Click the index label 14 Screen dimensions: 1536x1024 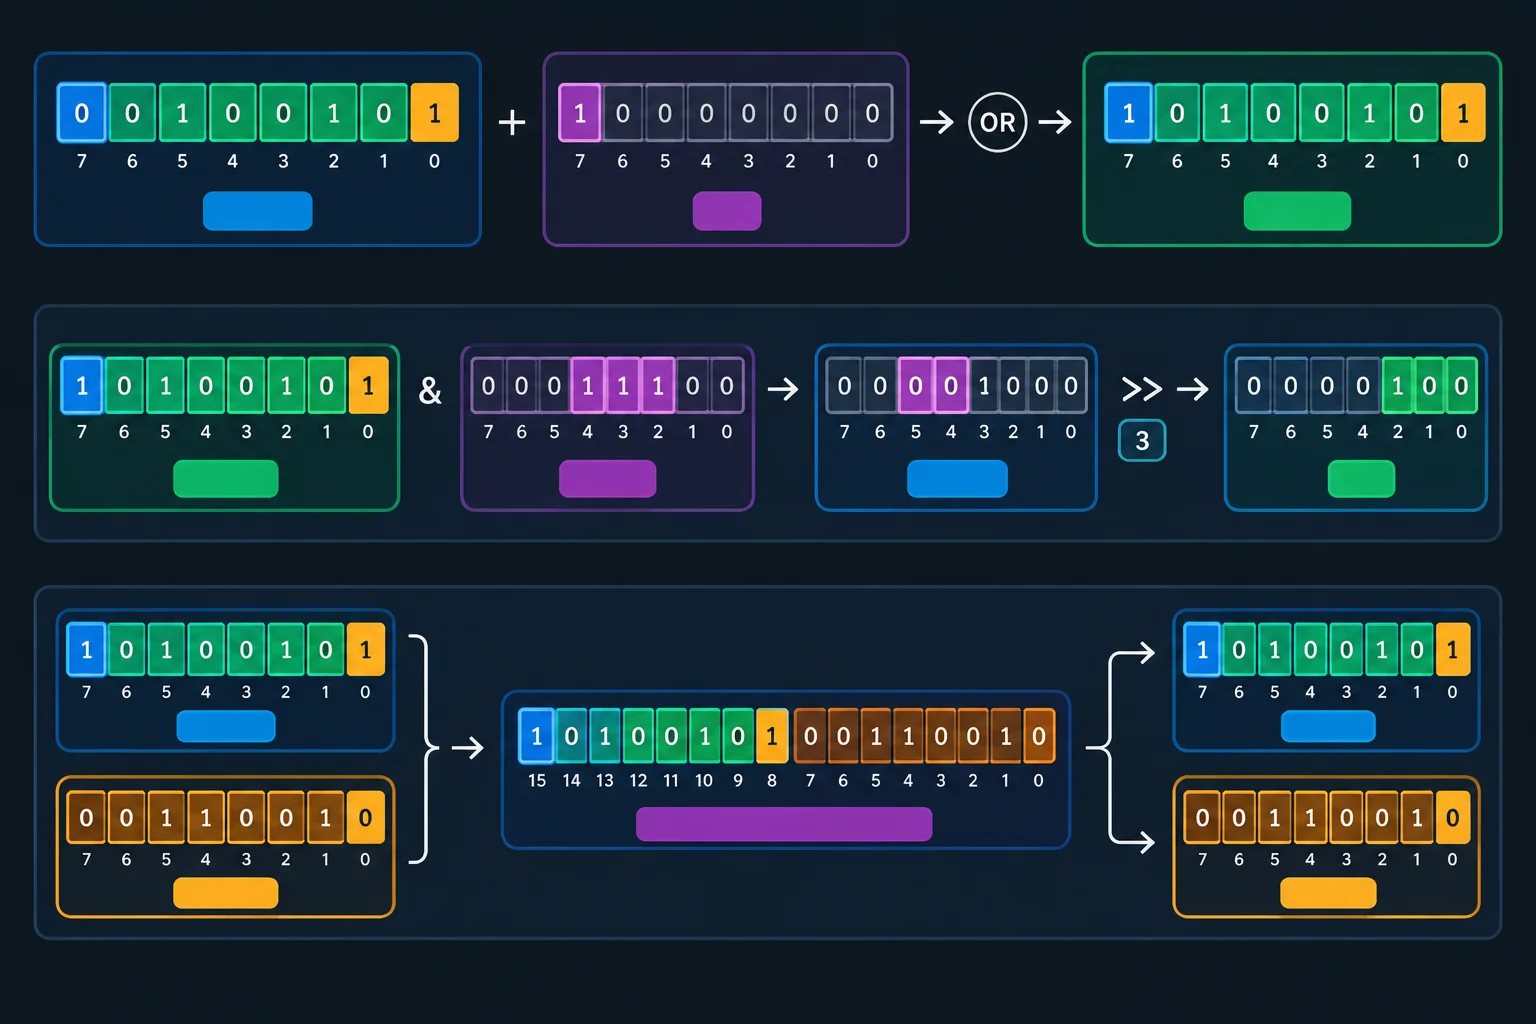tap(571, 780)
